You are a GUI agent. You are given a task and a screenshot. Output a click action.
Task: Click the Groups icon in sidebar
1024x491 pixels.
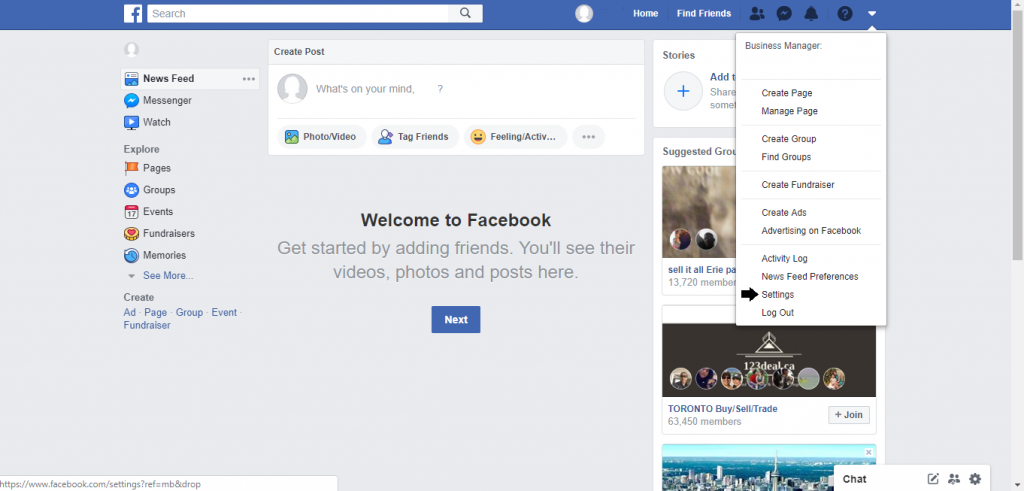(131, 190)
